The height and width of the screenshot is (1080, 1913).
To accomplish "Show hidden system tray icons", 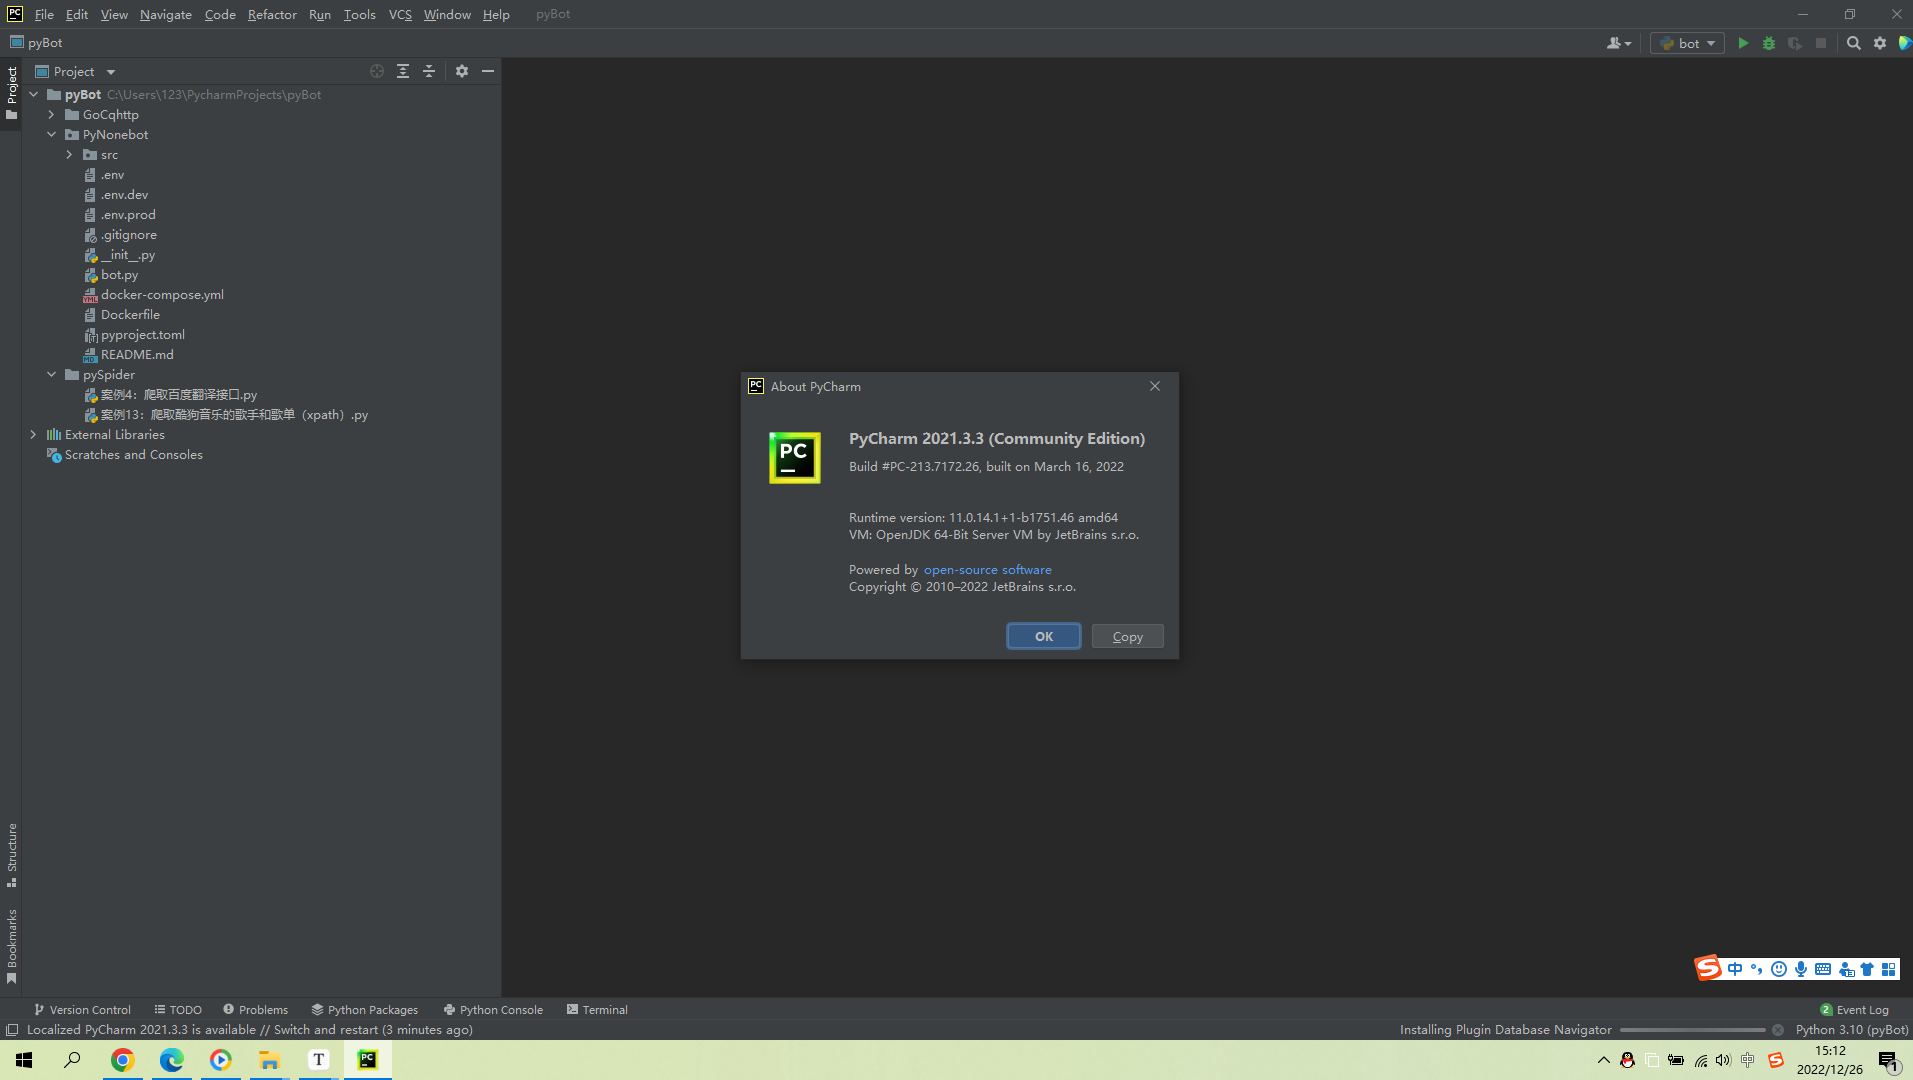I will 1604,1060.
